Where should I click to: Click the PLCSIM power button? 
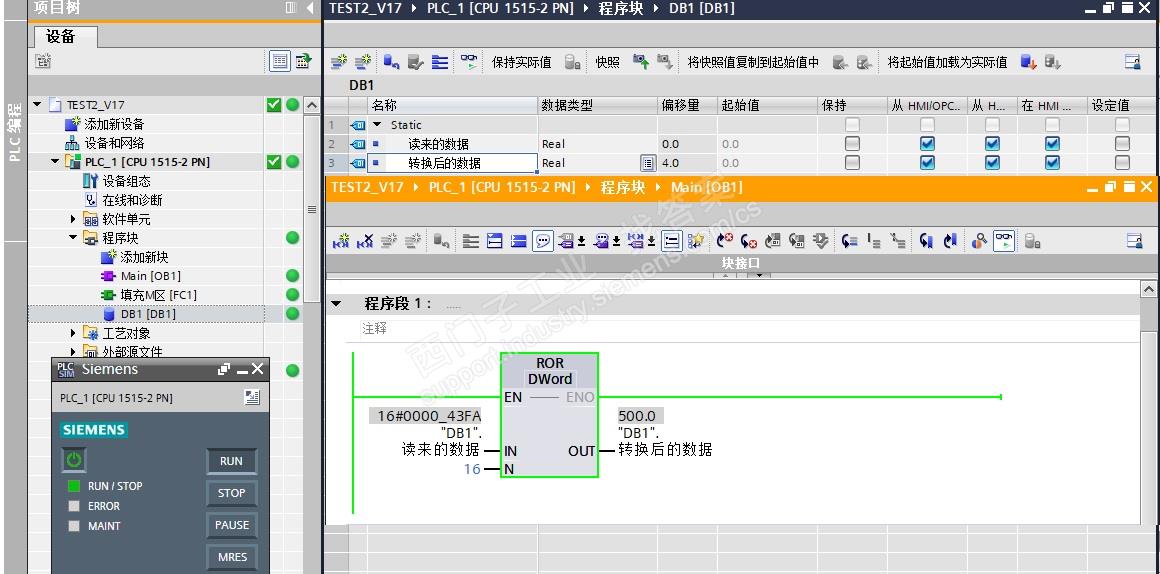click(73, 460)
